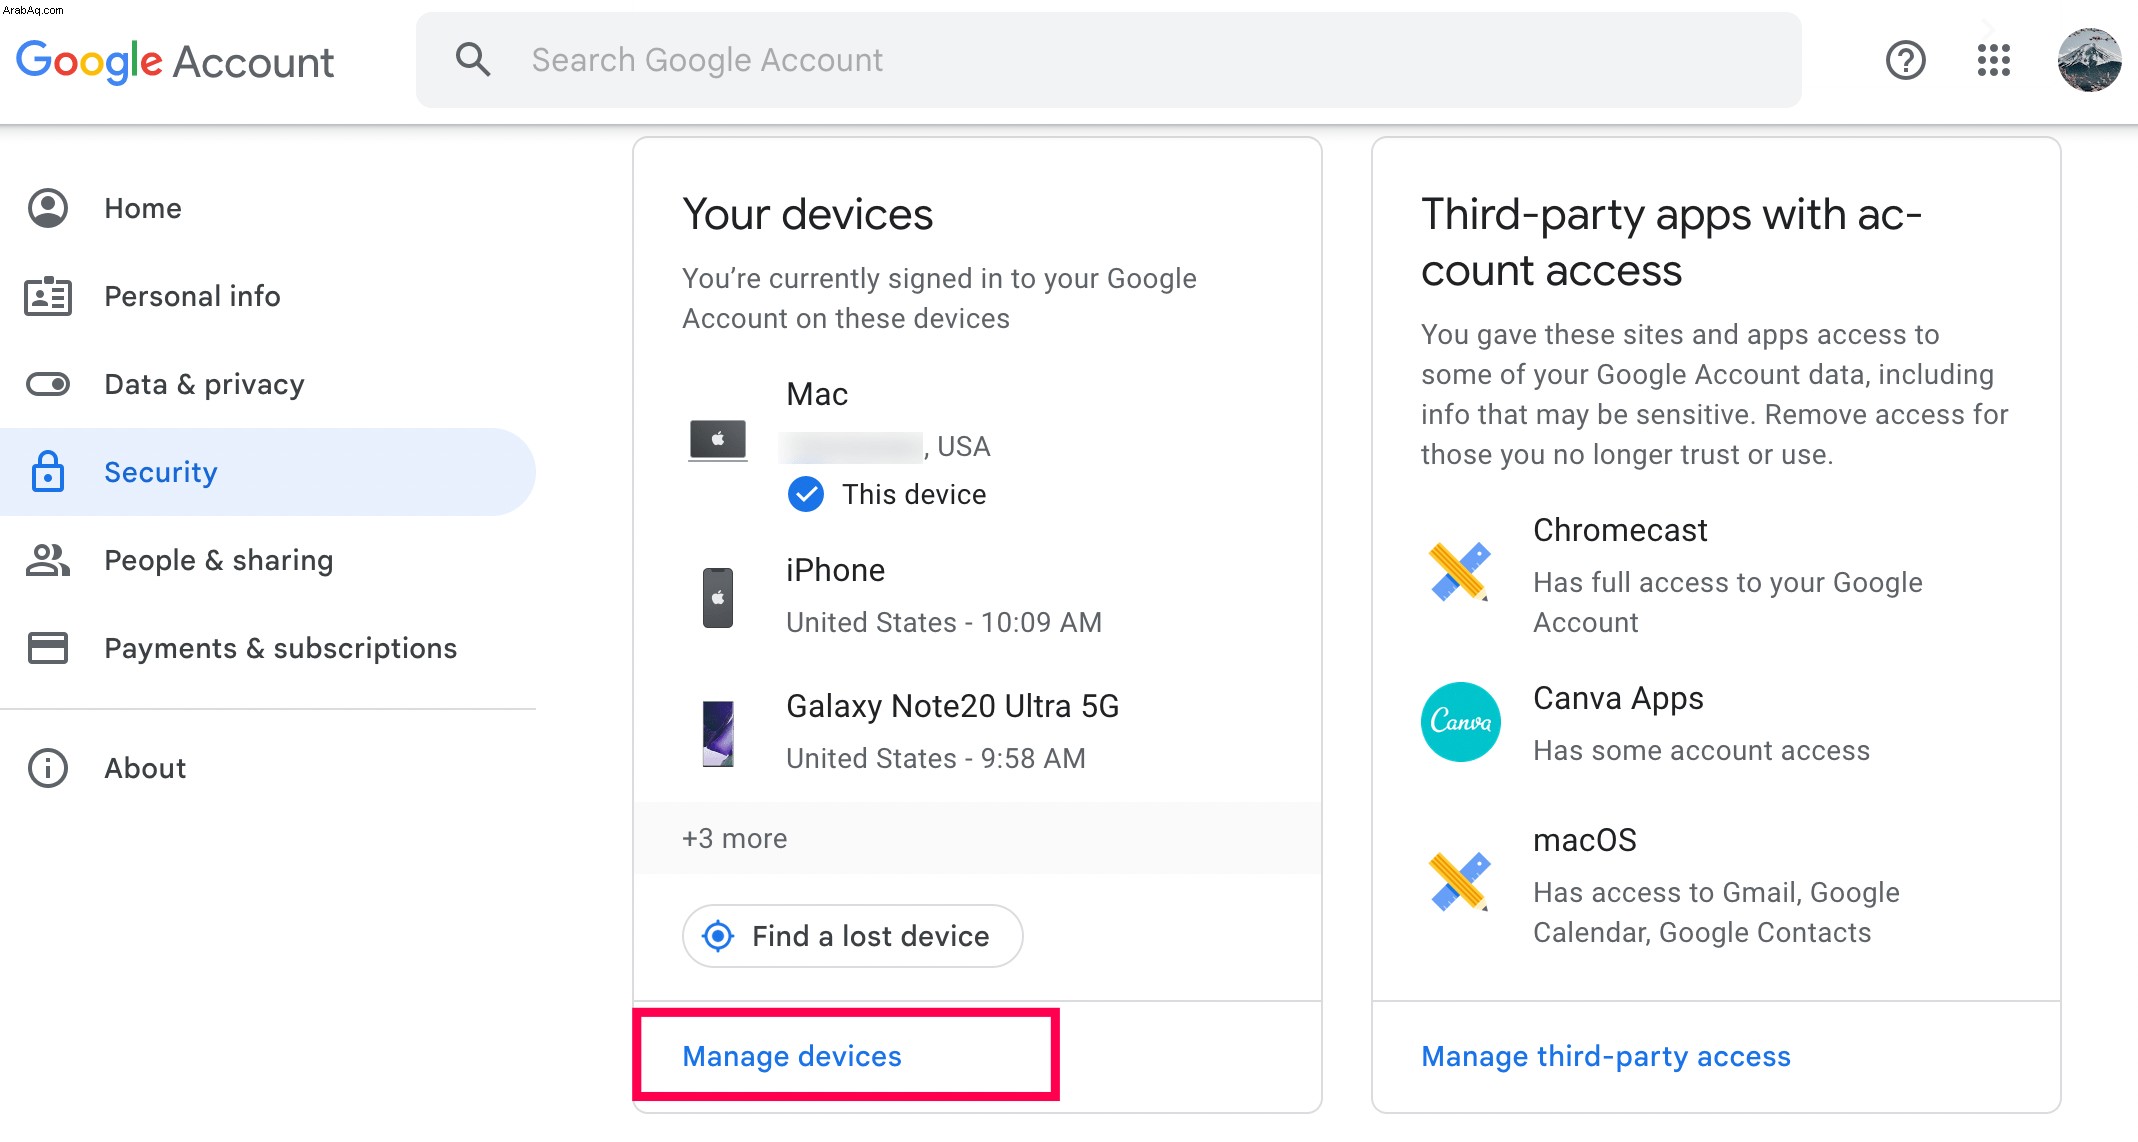Viewport: 2138px width, 1142px height.
Task: Click the macOS app icon
Action: pyautogui.click(x=1460, y=882)
